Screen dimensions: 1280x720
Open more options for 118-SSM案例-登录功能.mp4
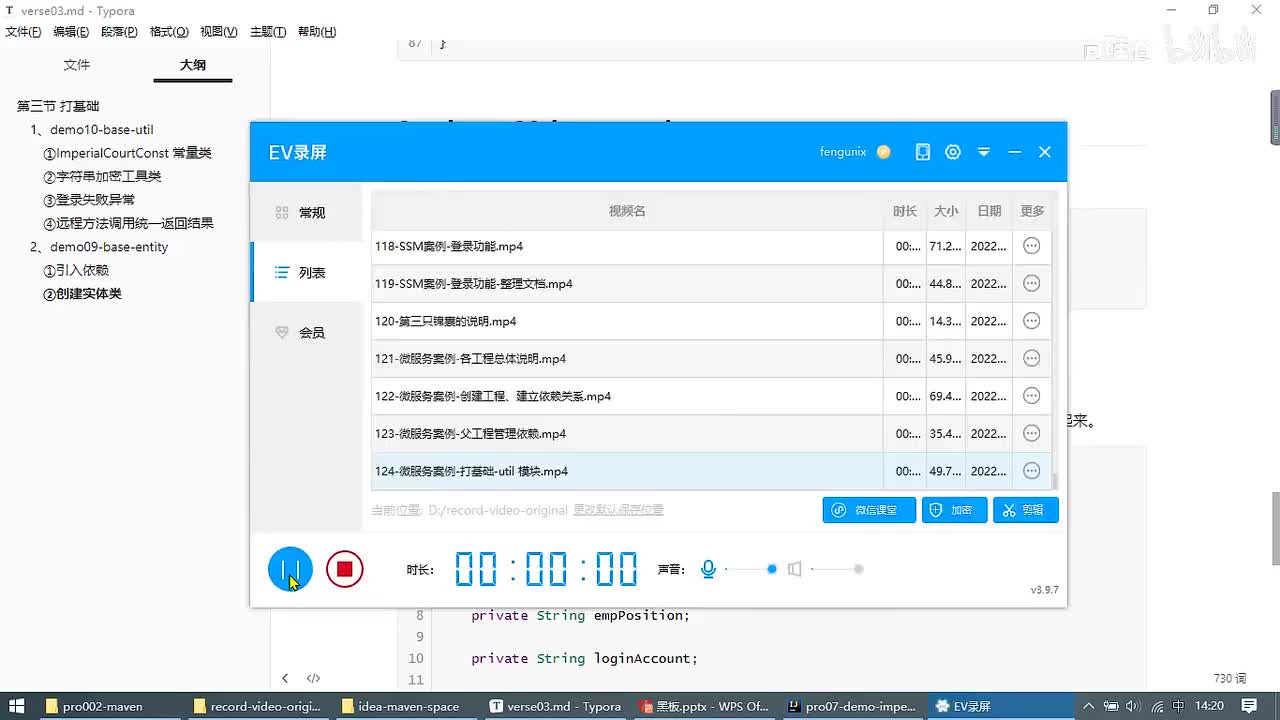[x=1032, y=246]
